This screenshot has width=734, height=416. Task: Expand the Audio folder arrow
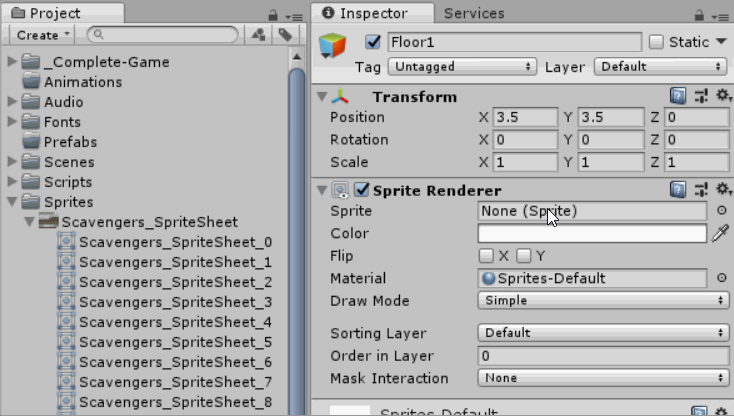tap(12, 101)
